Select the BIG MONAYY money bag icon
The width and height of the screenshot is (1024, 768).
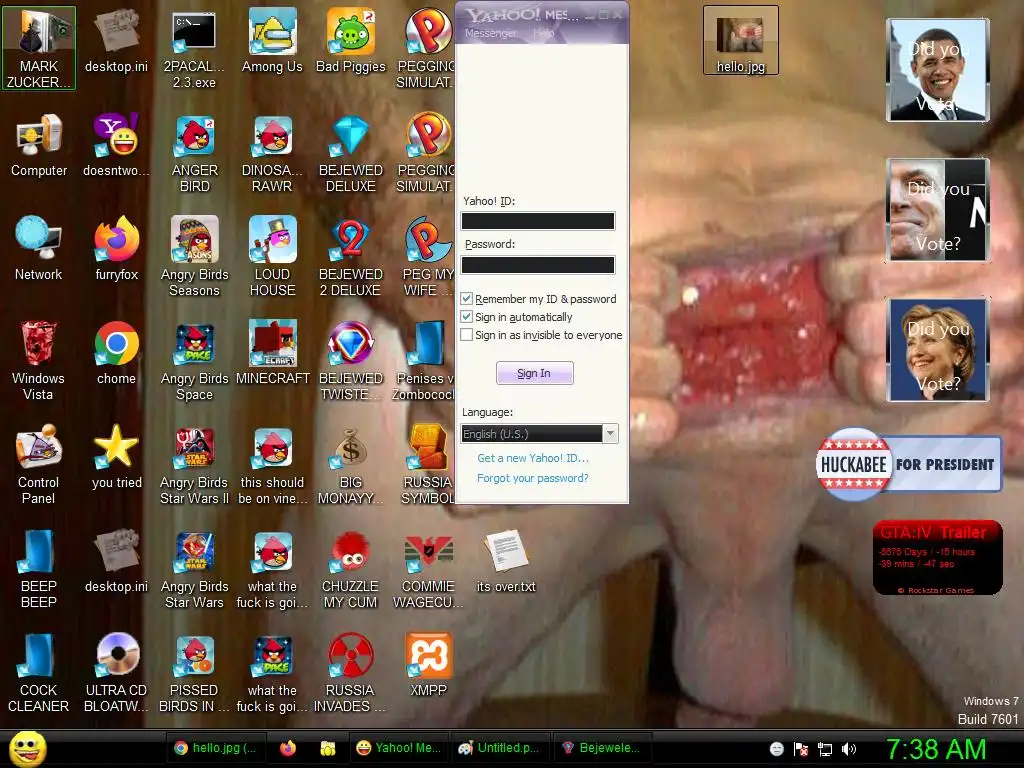tap(351, 465)
